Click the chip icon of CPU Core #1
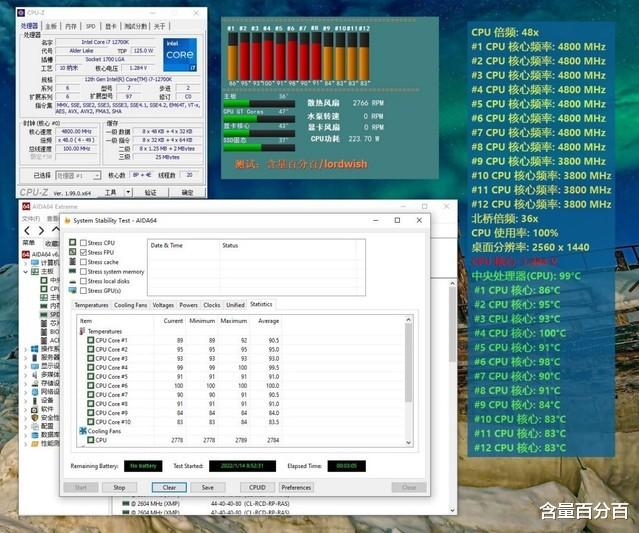This screenshot has height=533, width=639. [x=91, y=340]
